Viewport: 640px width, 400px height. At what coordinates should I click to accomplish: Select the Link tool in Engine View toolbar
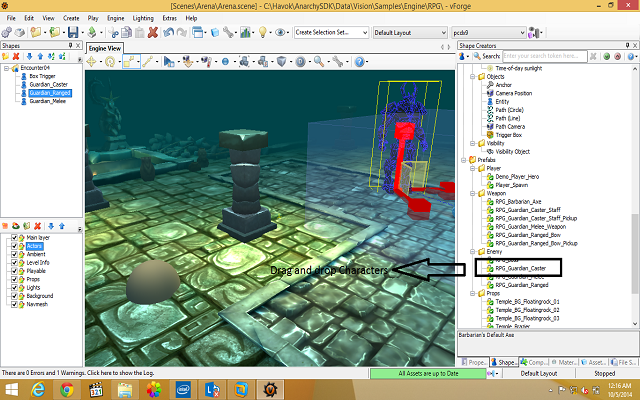point(148,62)
